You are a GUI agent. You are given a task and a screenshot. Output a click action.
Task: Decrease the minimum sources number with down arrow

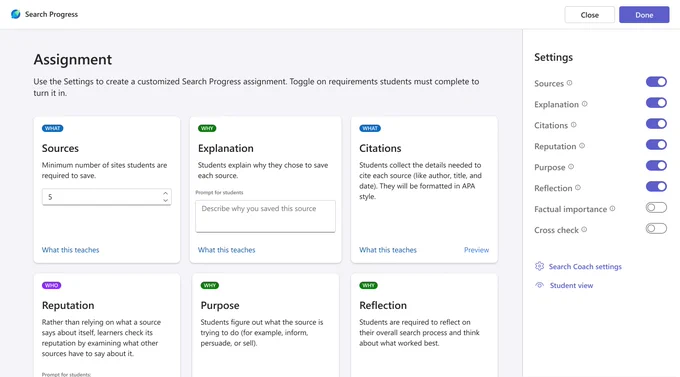coord(165,200)
